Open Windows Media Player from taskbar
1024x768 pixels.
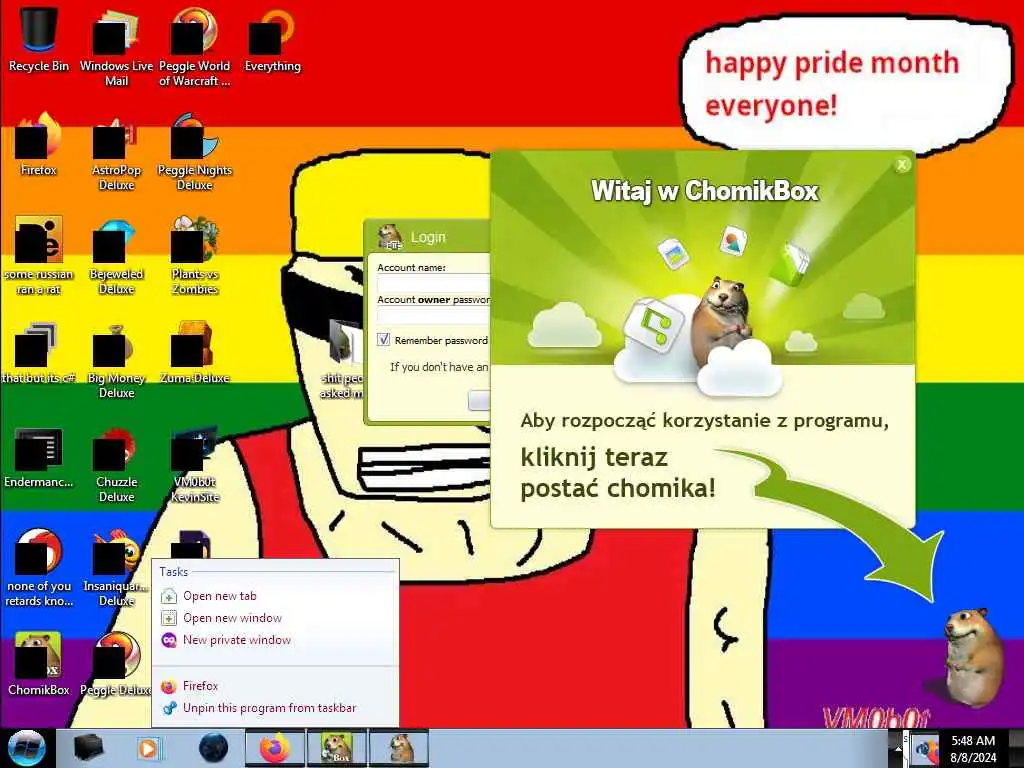[x=148, y=748]
